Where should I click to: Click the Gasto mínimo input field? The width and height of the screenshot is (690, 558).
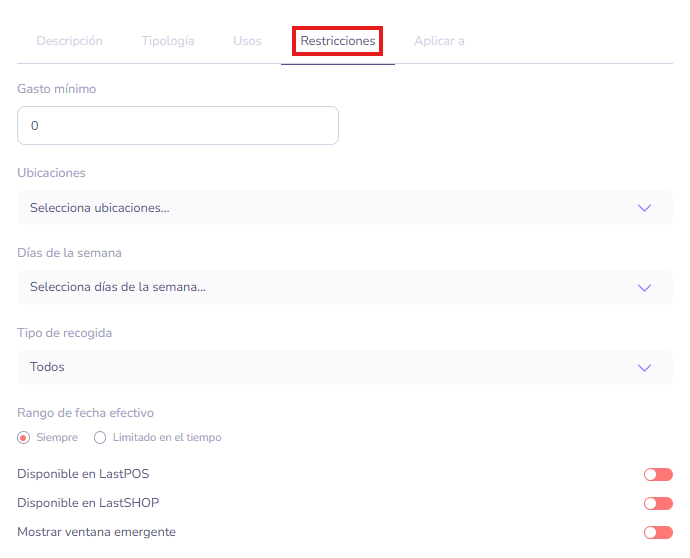point(178,126)
